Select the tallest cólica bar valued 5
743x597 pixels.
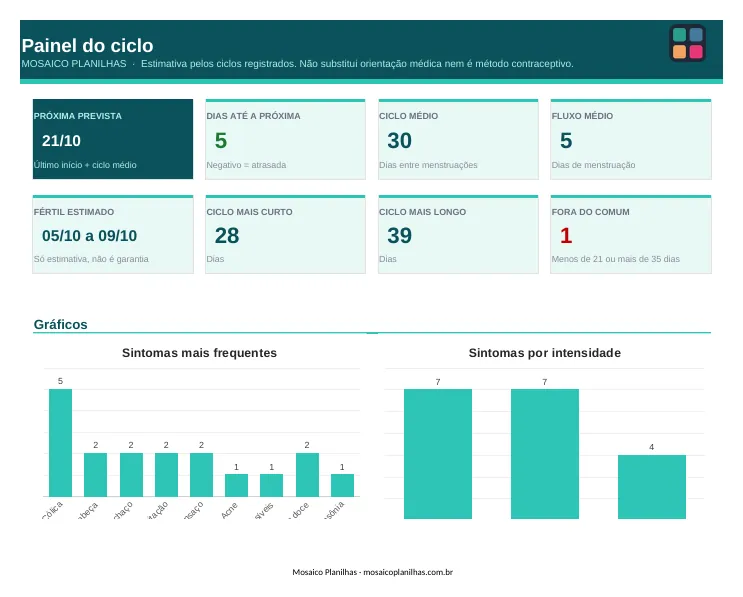pyautogui.click(x=60, y=443)
